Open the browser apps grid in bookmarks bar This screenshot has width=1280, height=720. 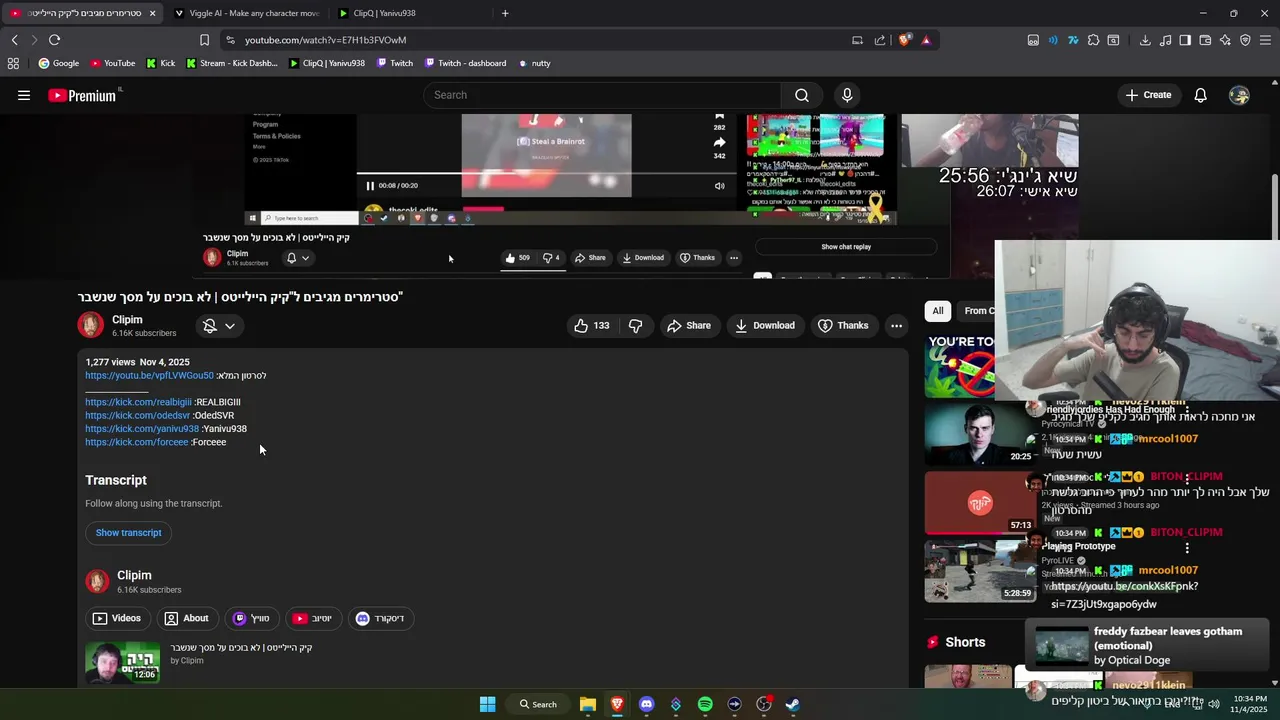[x=13, y=63]
